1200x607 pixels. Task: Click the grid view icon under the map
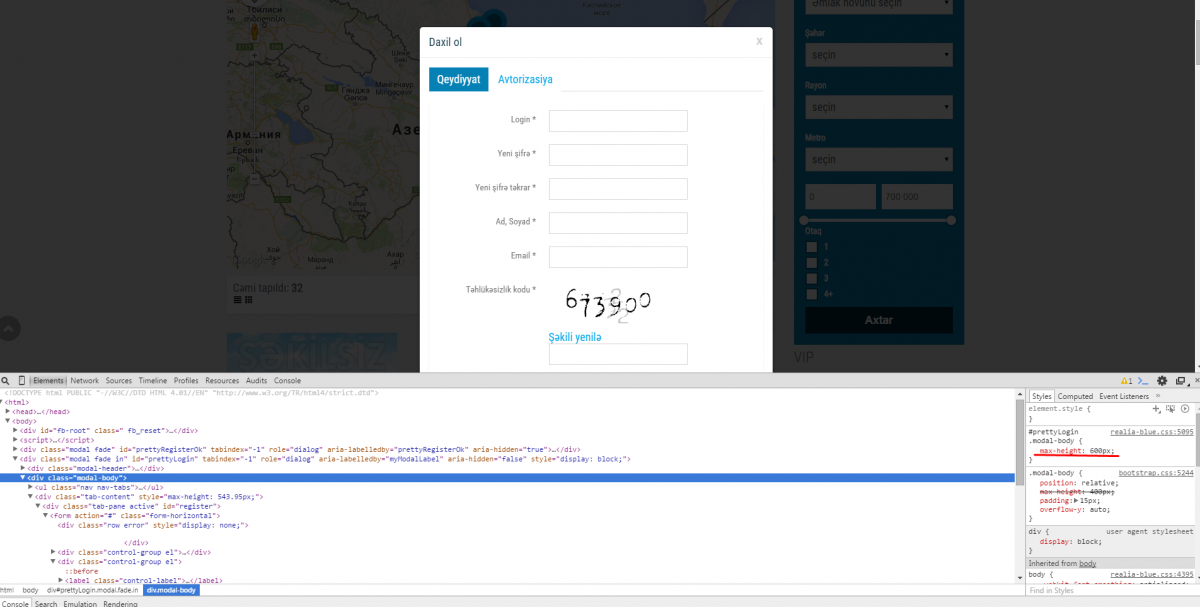pyautogui.click(x=248, y=300)
